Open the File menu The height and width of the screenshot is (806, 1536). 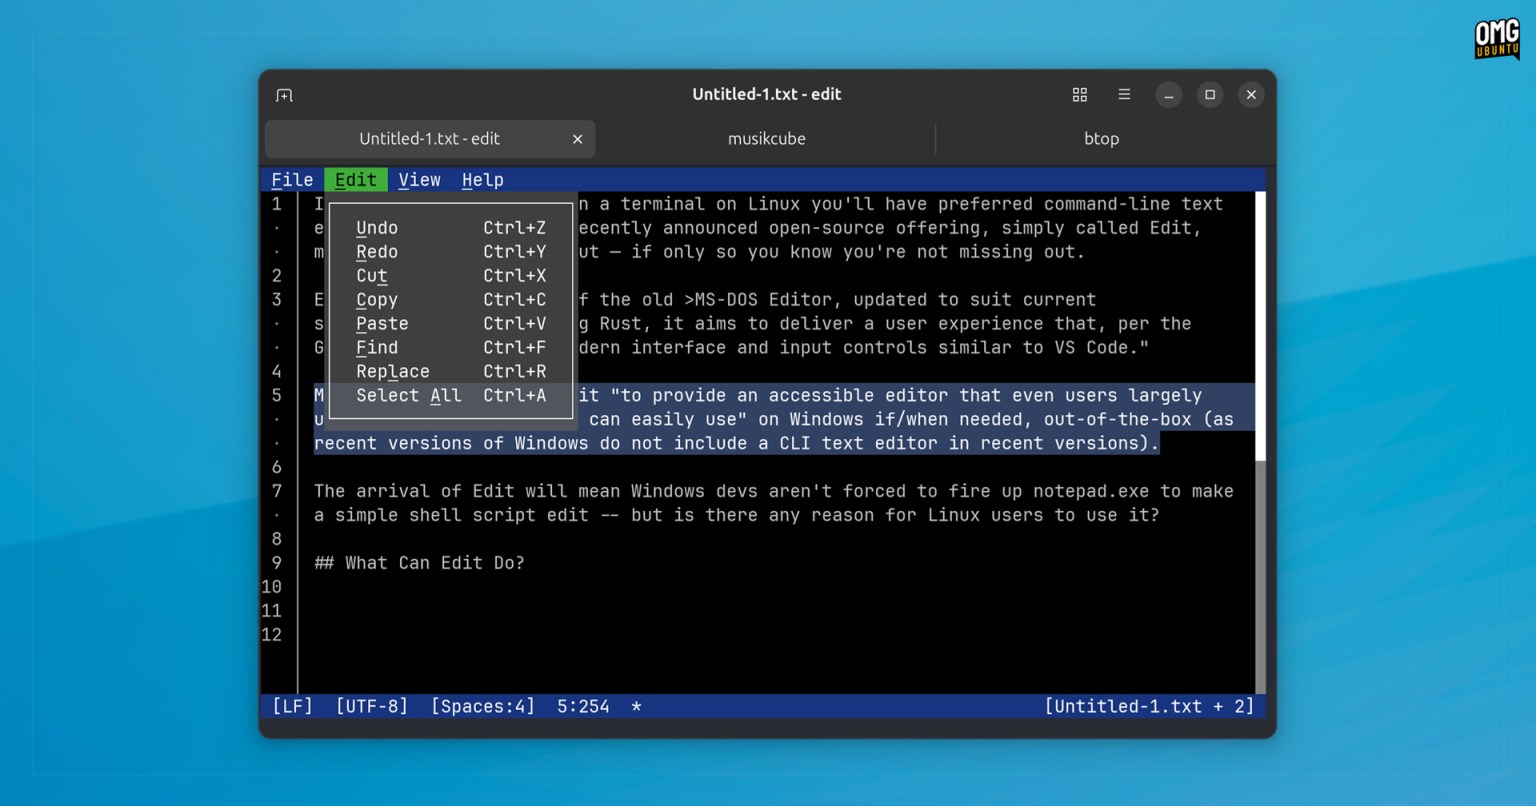292,180
